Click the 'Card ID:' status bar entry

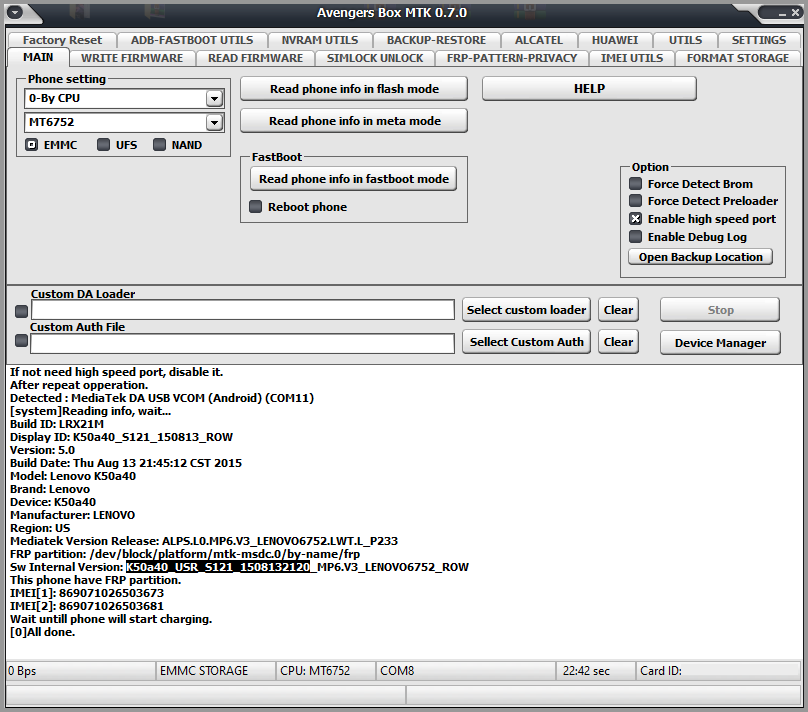(x=718, y=671)
